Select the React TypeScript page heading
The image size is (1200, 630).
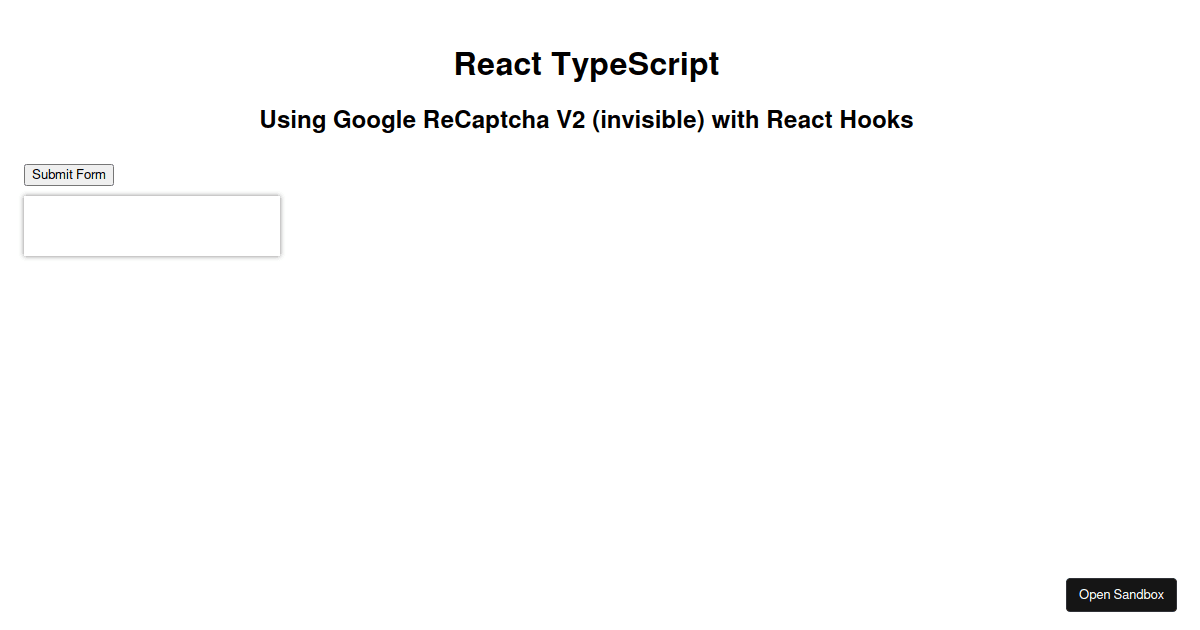586,64
